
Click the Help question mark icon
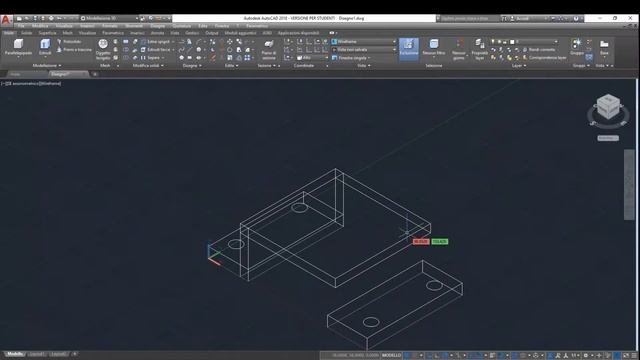coord(576,18)
